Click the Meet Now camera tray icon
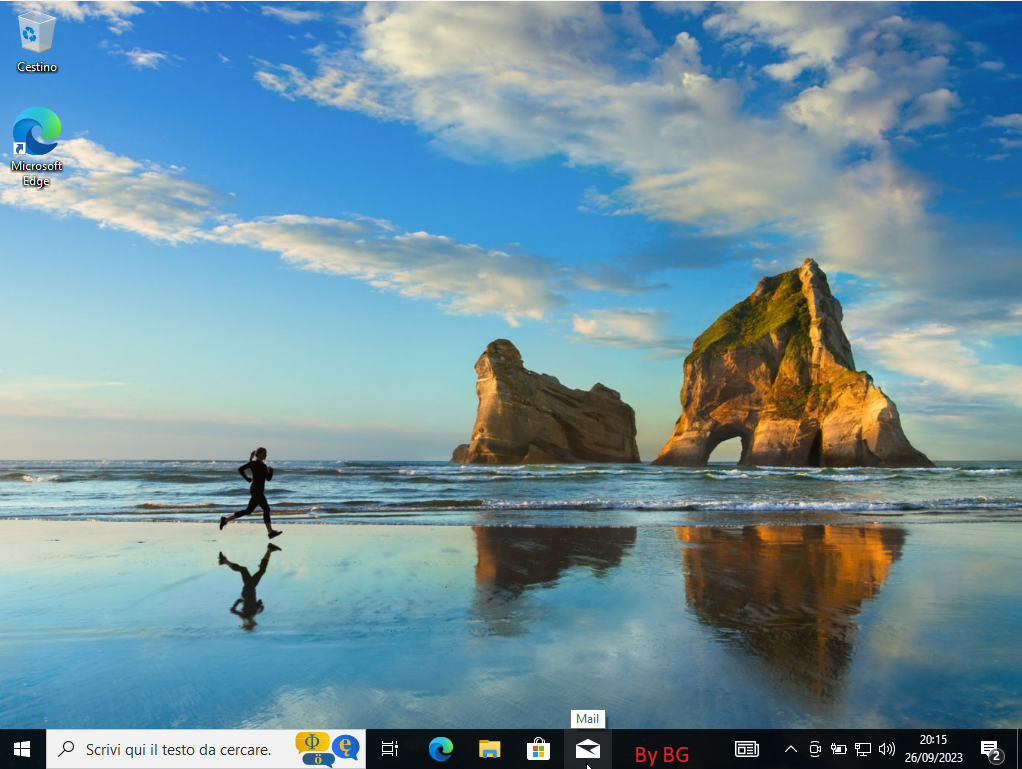 point(815,749)
